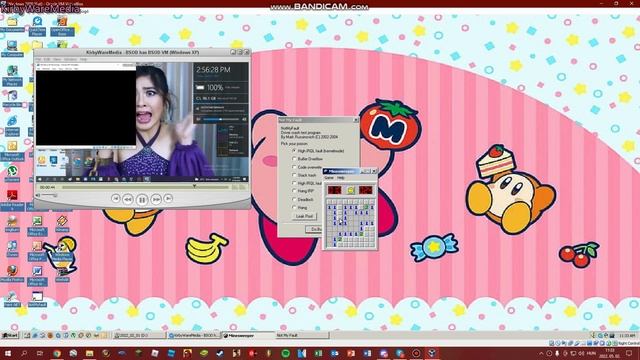Open the Windows 10 Start menu

click(x=8, y=353)
